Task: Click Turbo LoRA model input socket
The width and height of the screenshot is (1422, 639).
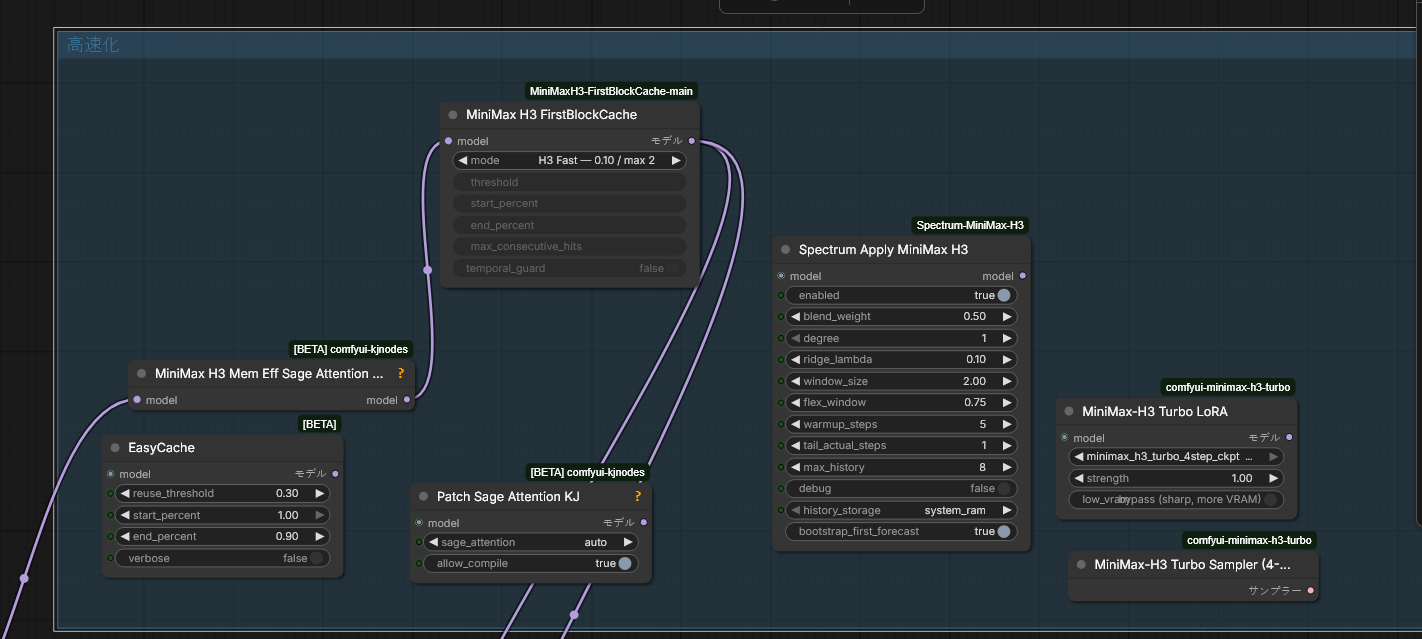Action: [1064, 438]
